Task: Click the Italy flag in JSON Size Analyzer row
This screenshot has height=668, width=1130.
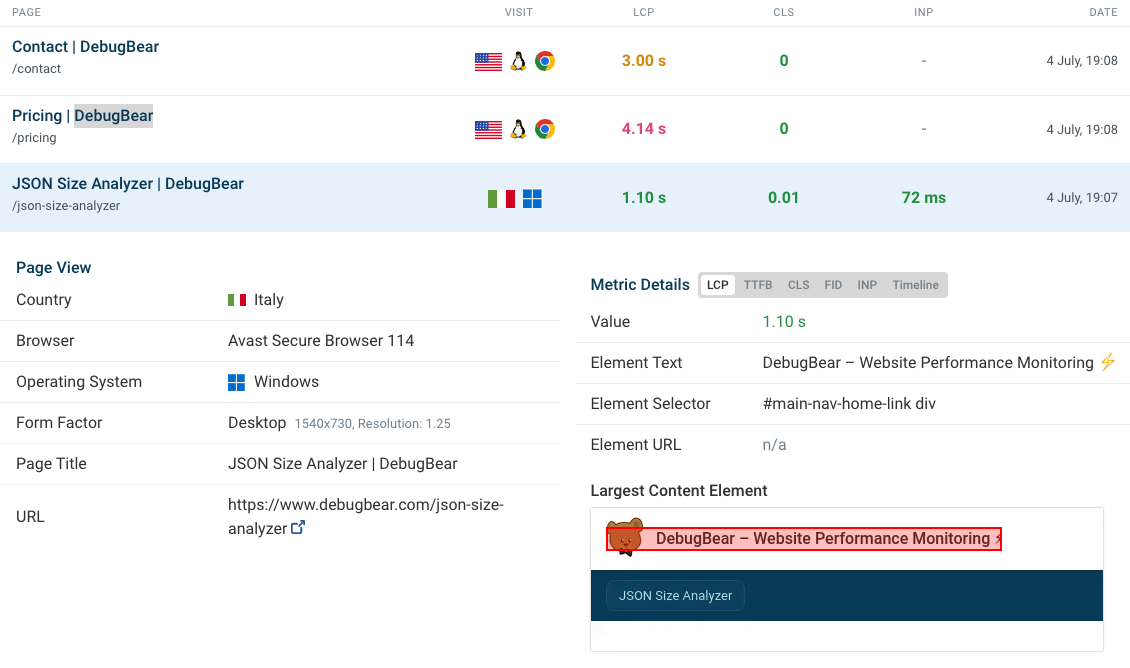Action: pyautogui.click(x=502, y=198)
